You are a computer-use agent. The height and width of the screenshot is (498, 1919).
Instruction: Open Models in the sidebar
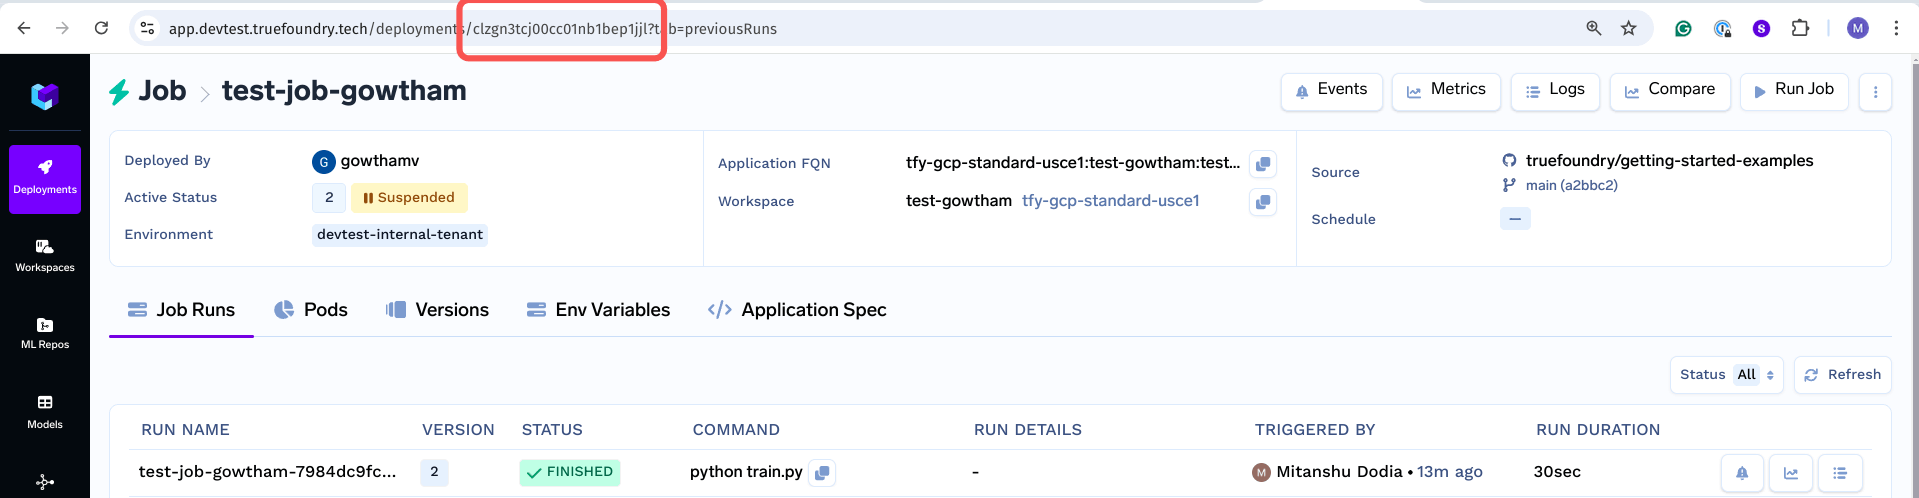(45, 412)
